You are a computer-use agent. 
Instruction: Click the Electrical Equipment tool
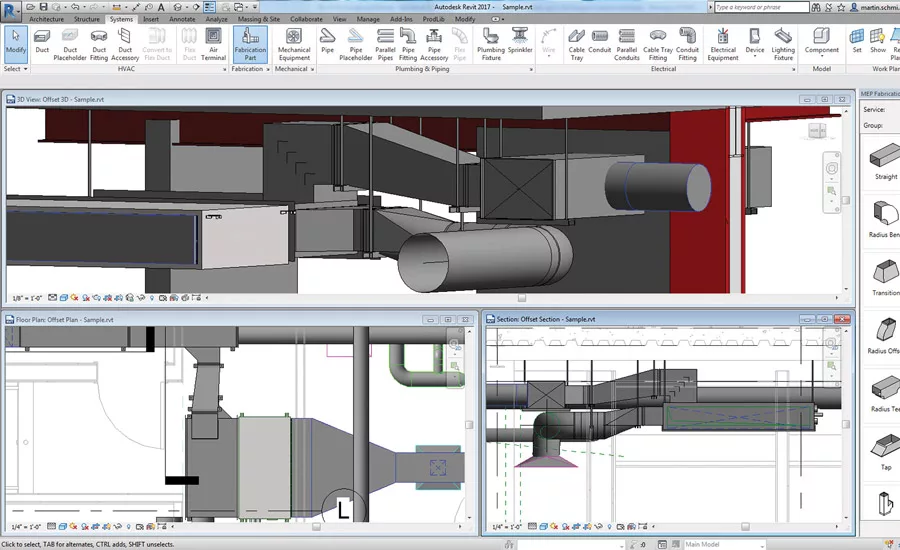pos(723,44)
